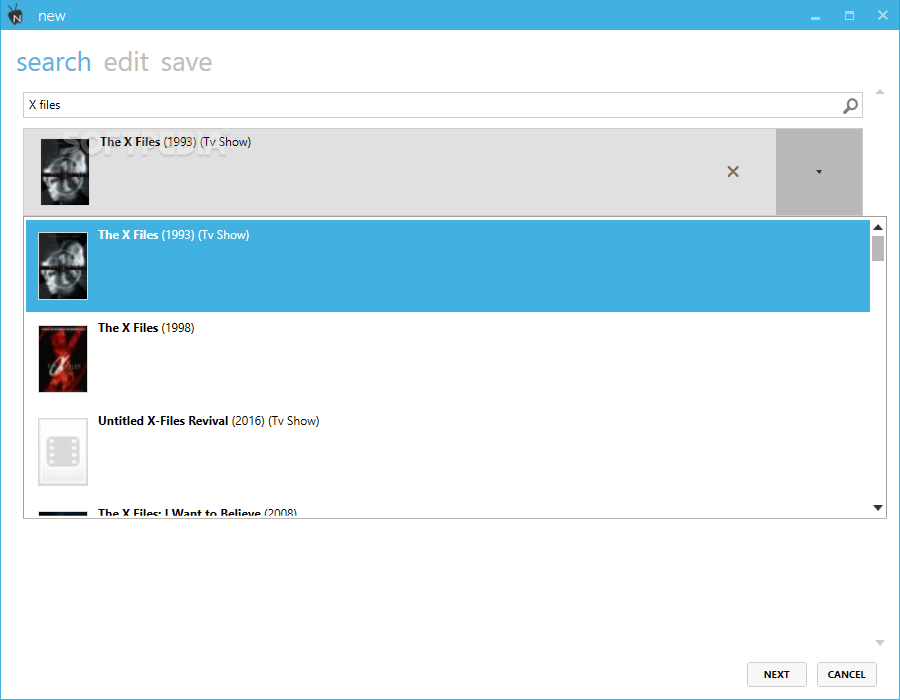
Task: Close the new window
Action: 883,15
